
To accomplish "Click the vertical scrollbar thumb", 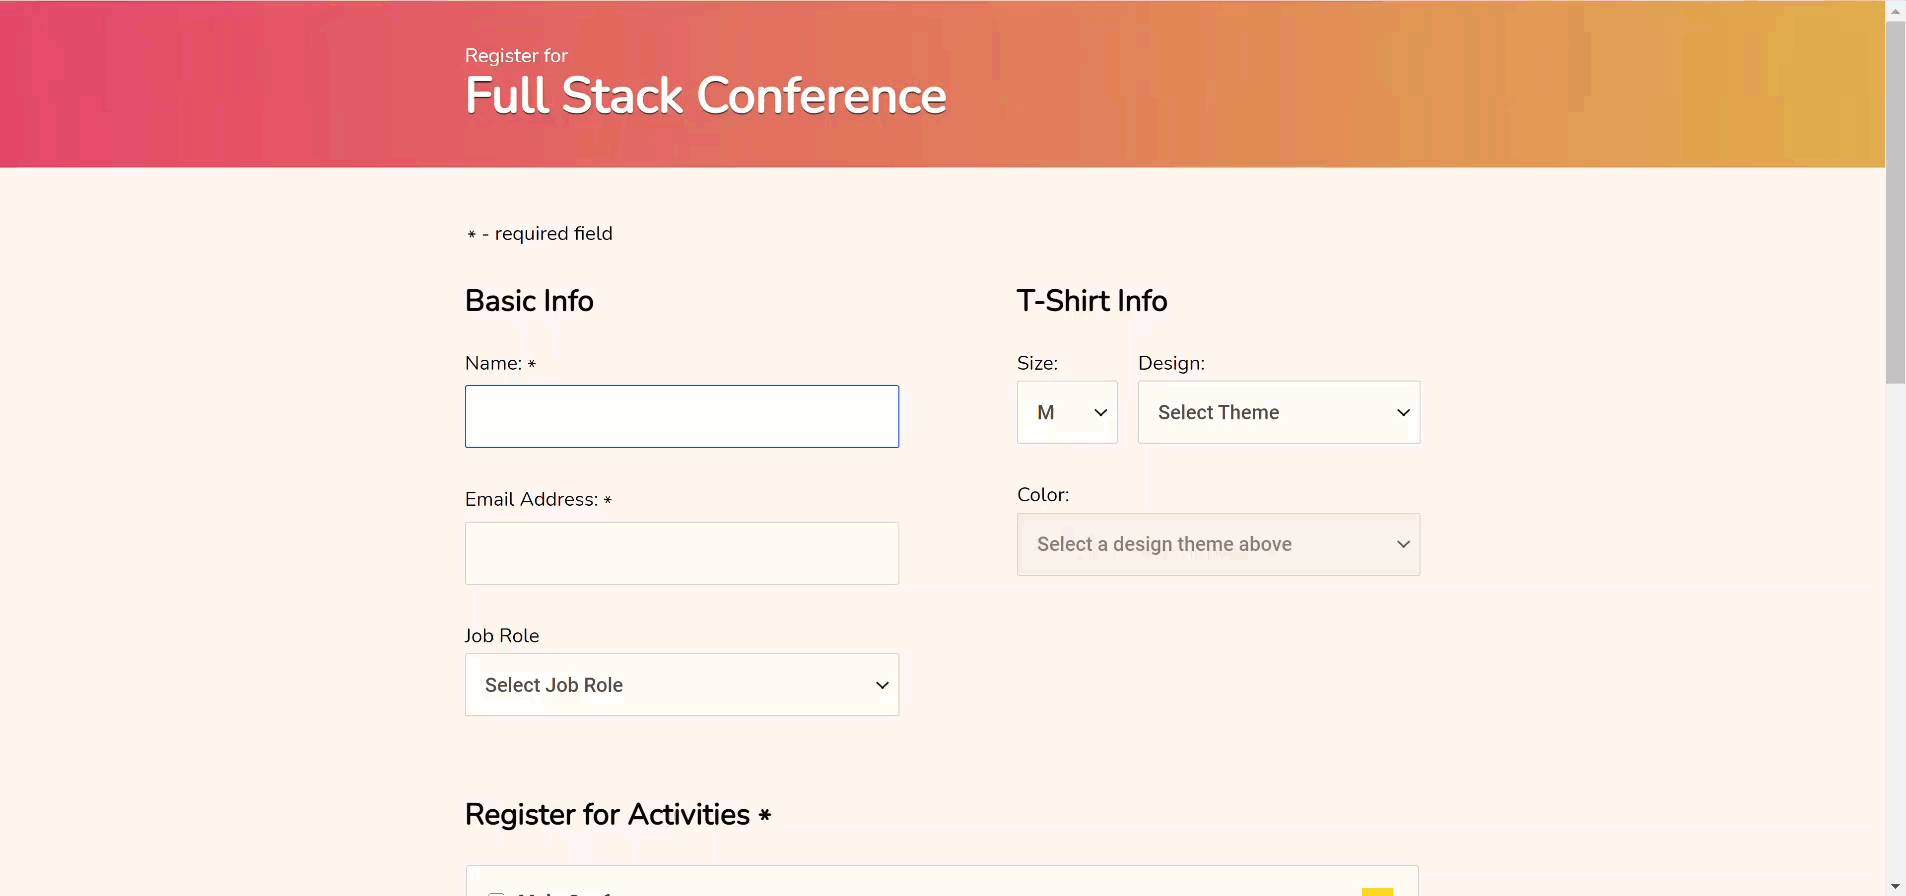I will (x=1895, y=202).
